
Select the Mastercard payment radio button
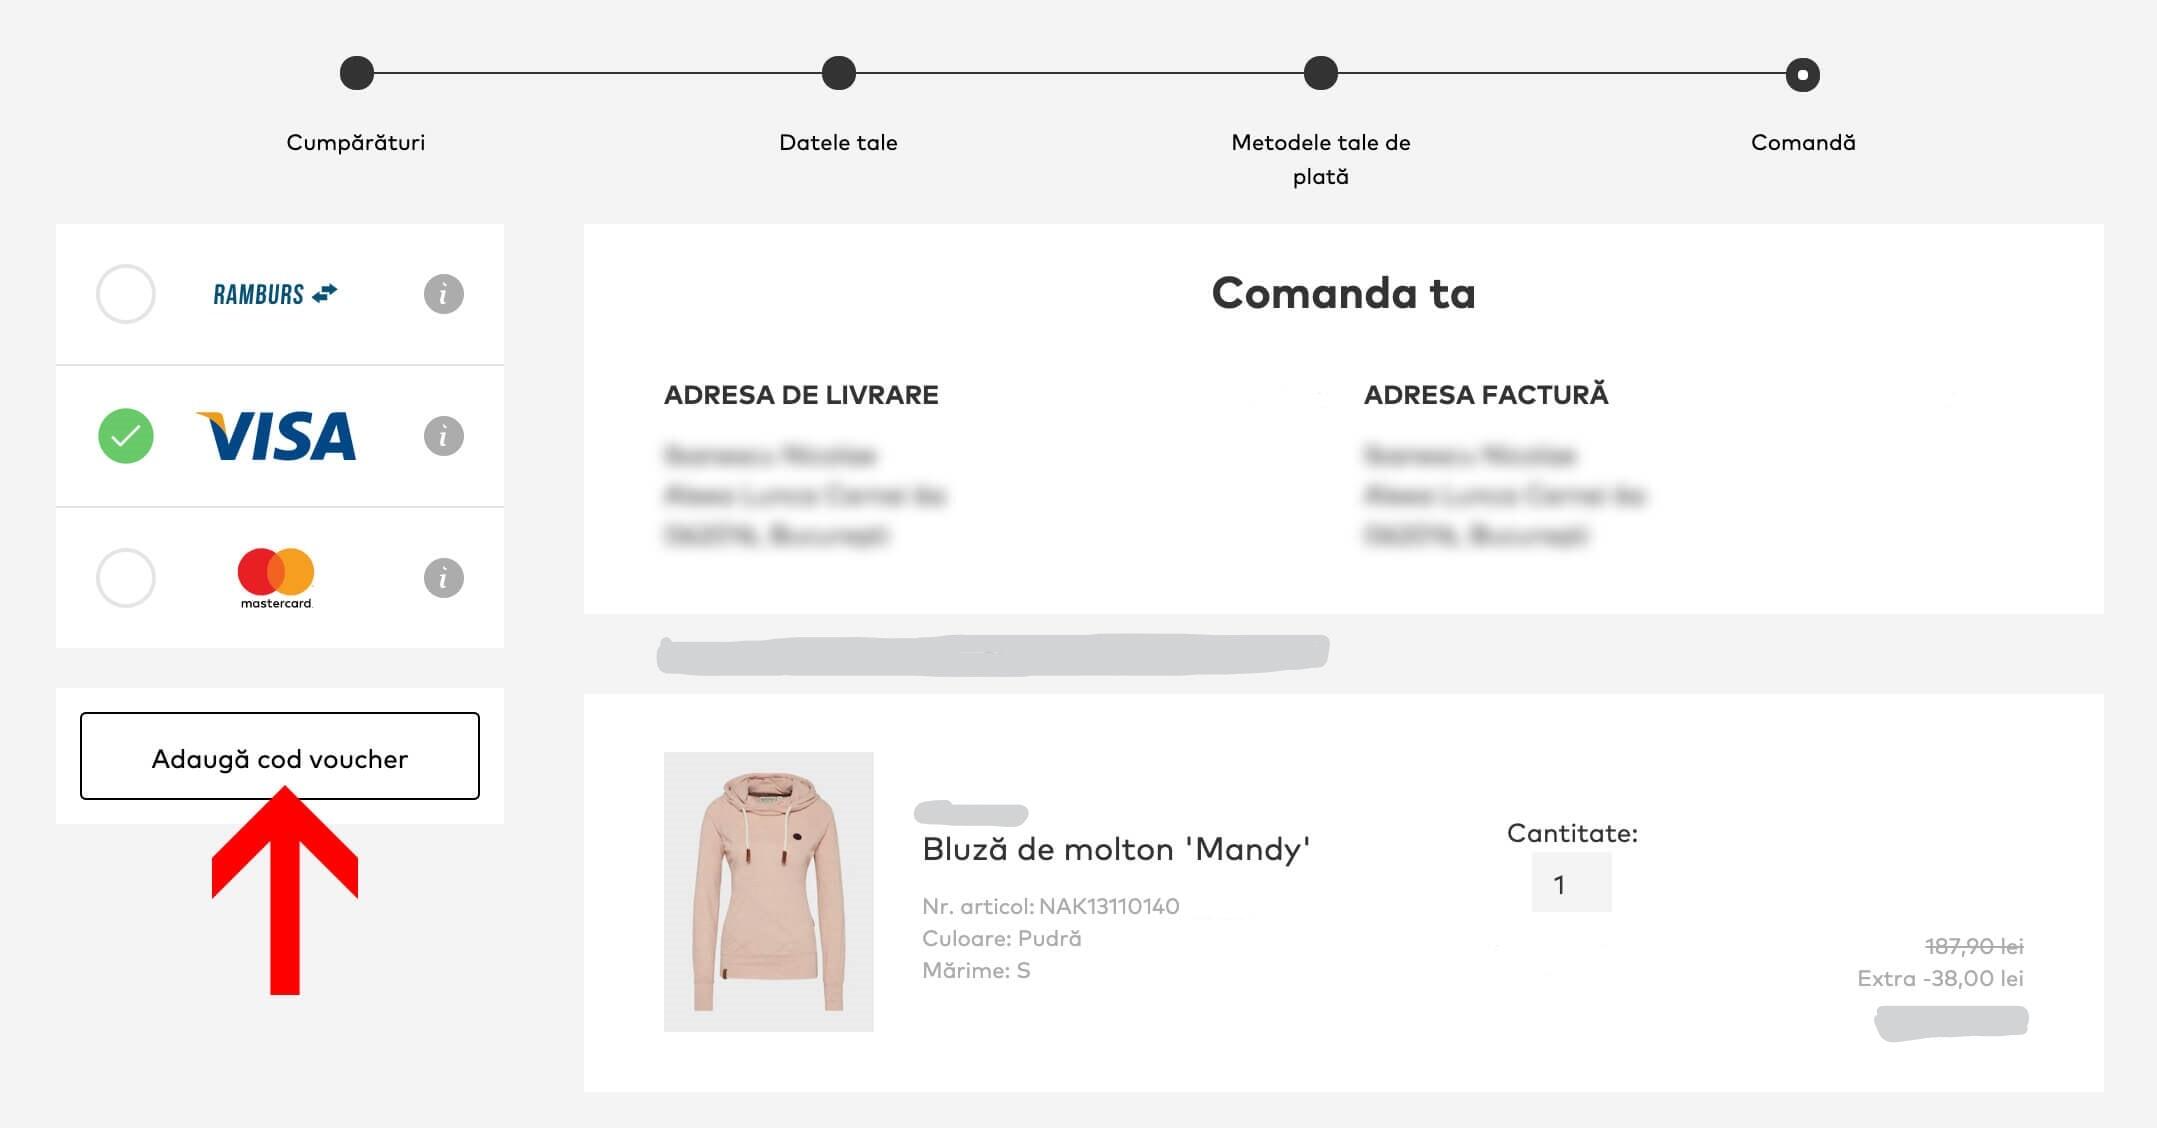point(126,578)
